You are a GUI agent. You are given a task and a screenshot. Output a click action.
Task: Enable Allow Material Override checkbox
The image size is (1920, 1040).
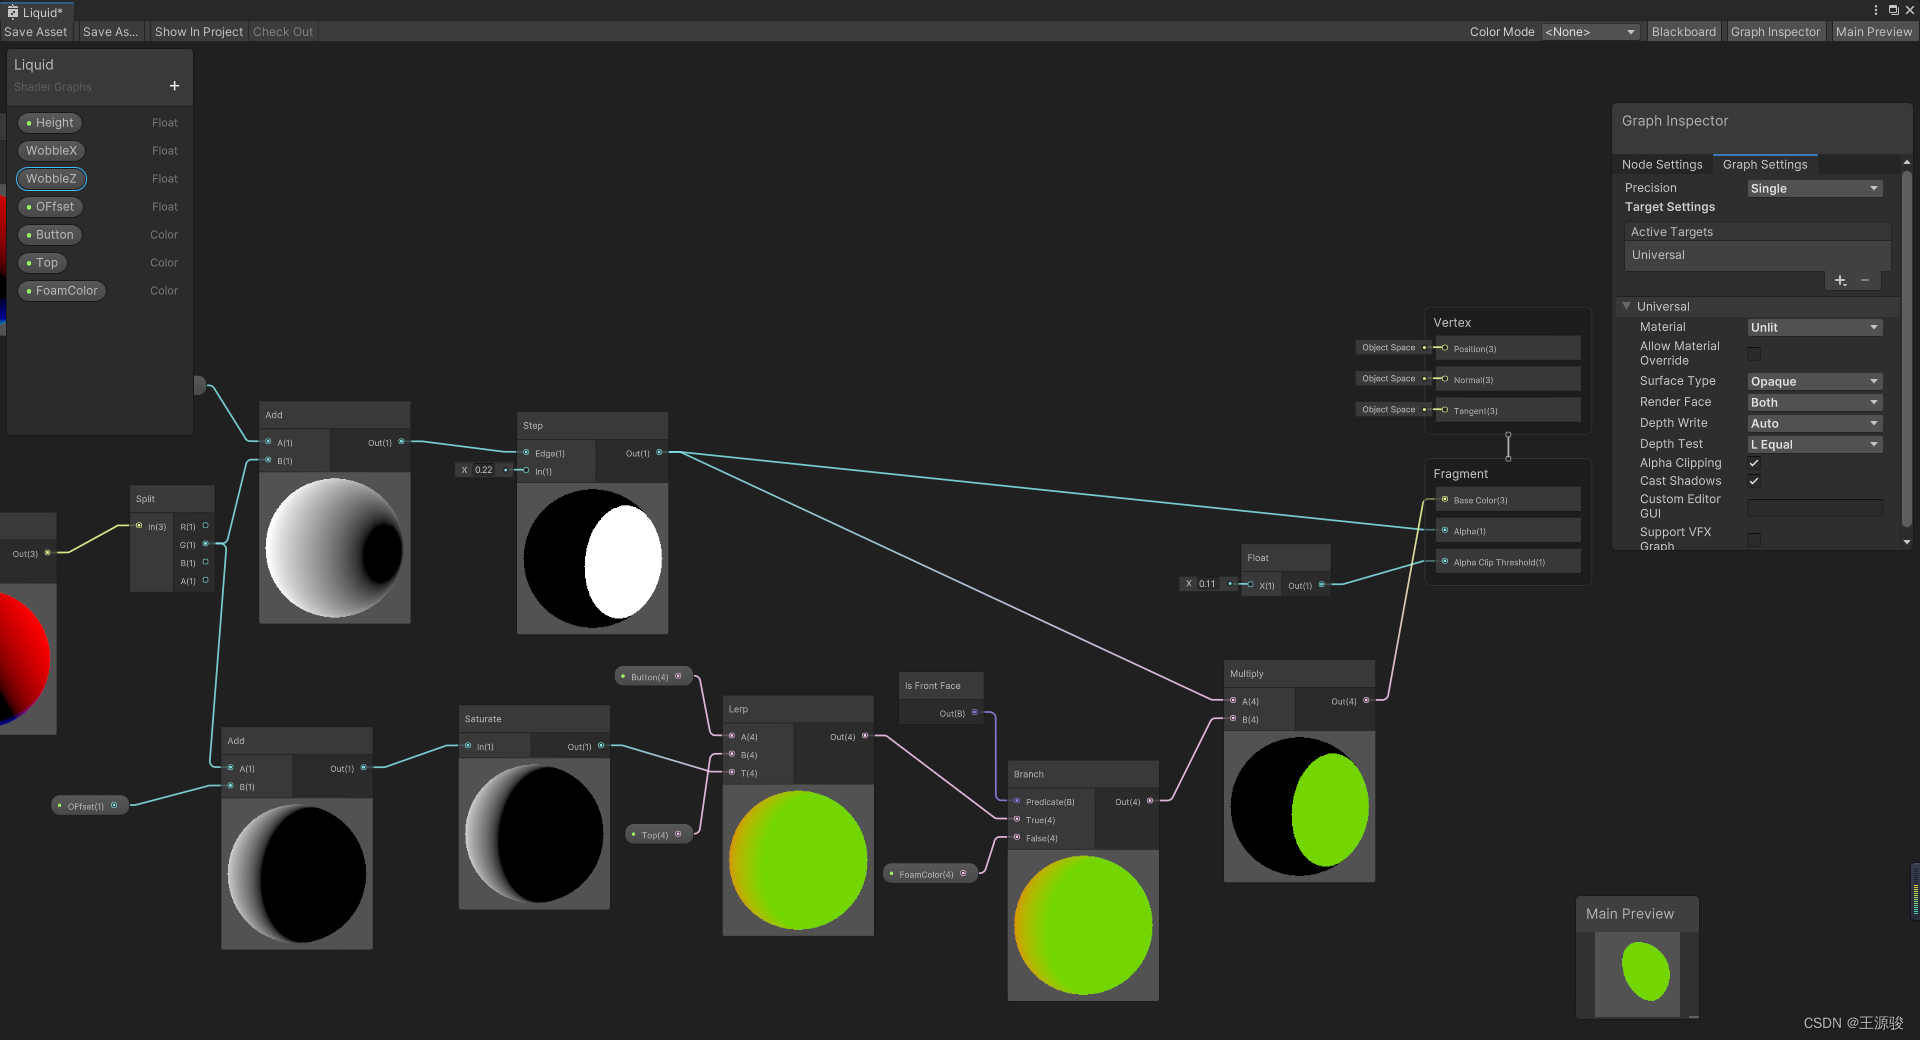1754,354
